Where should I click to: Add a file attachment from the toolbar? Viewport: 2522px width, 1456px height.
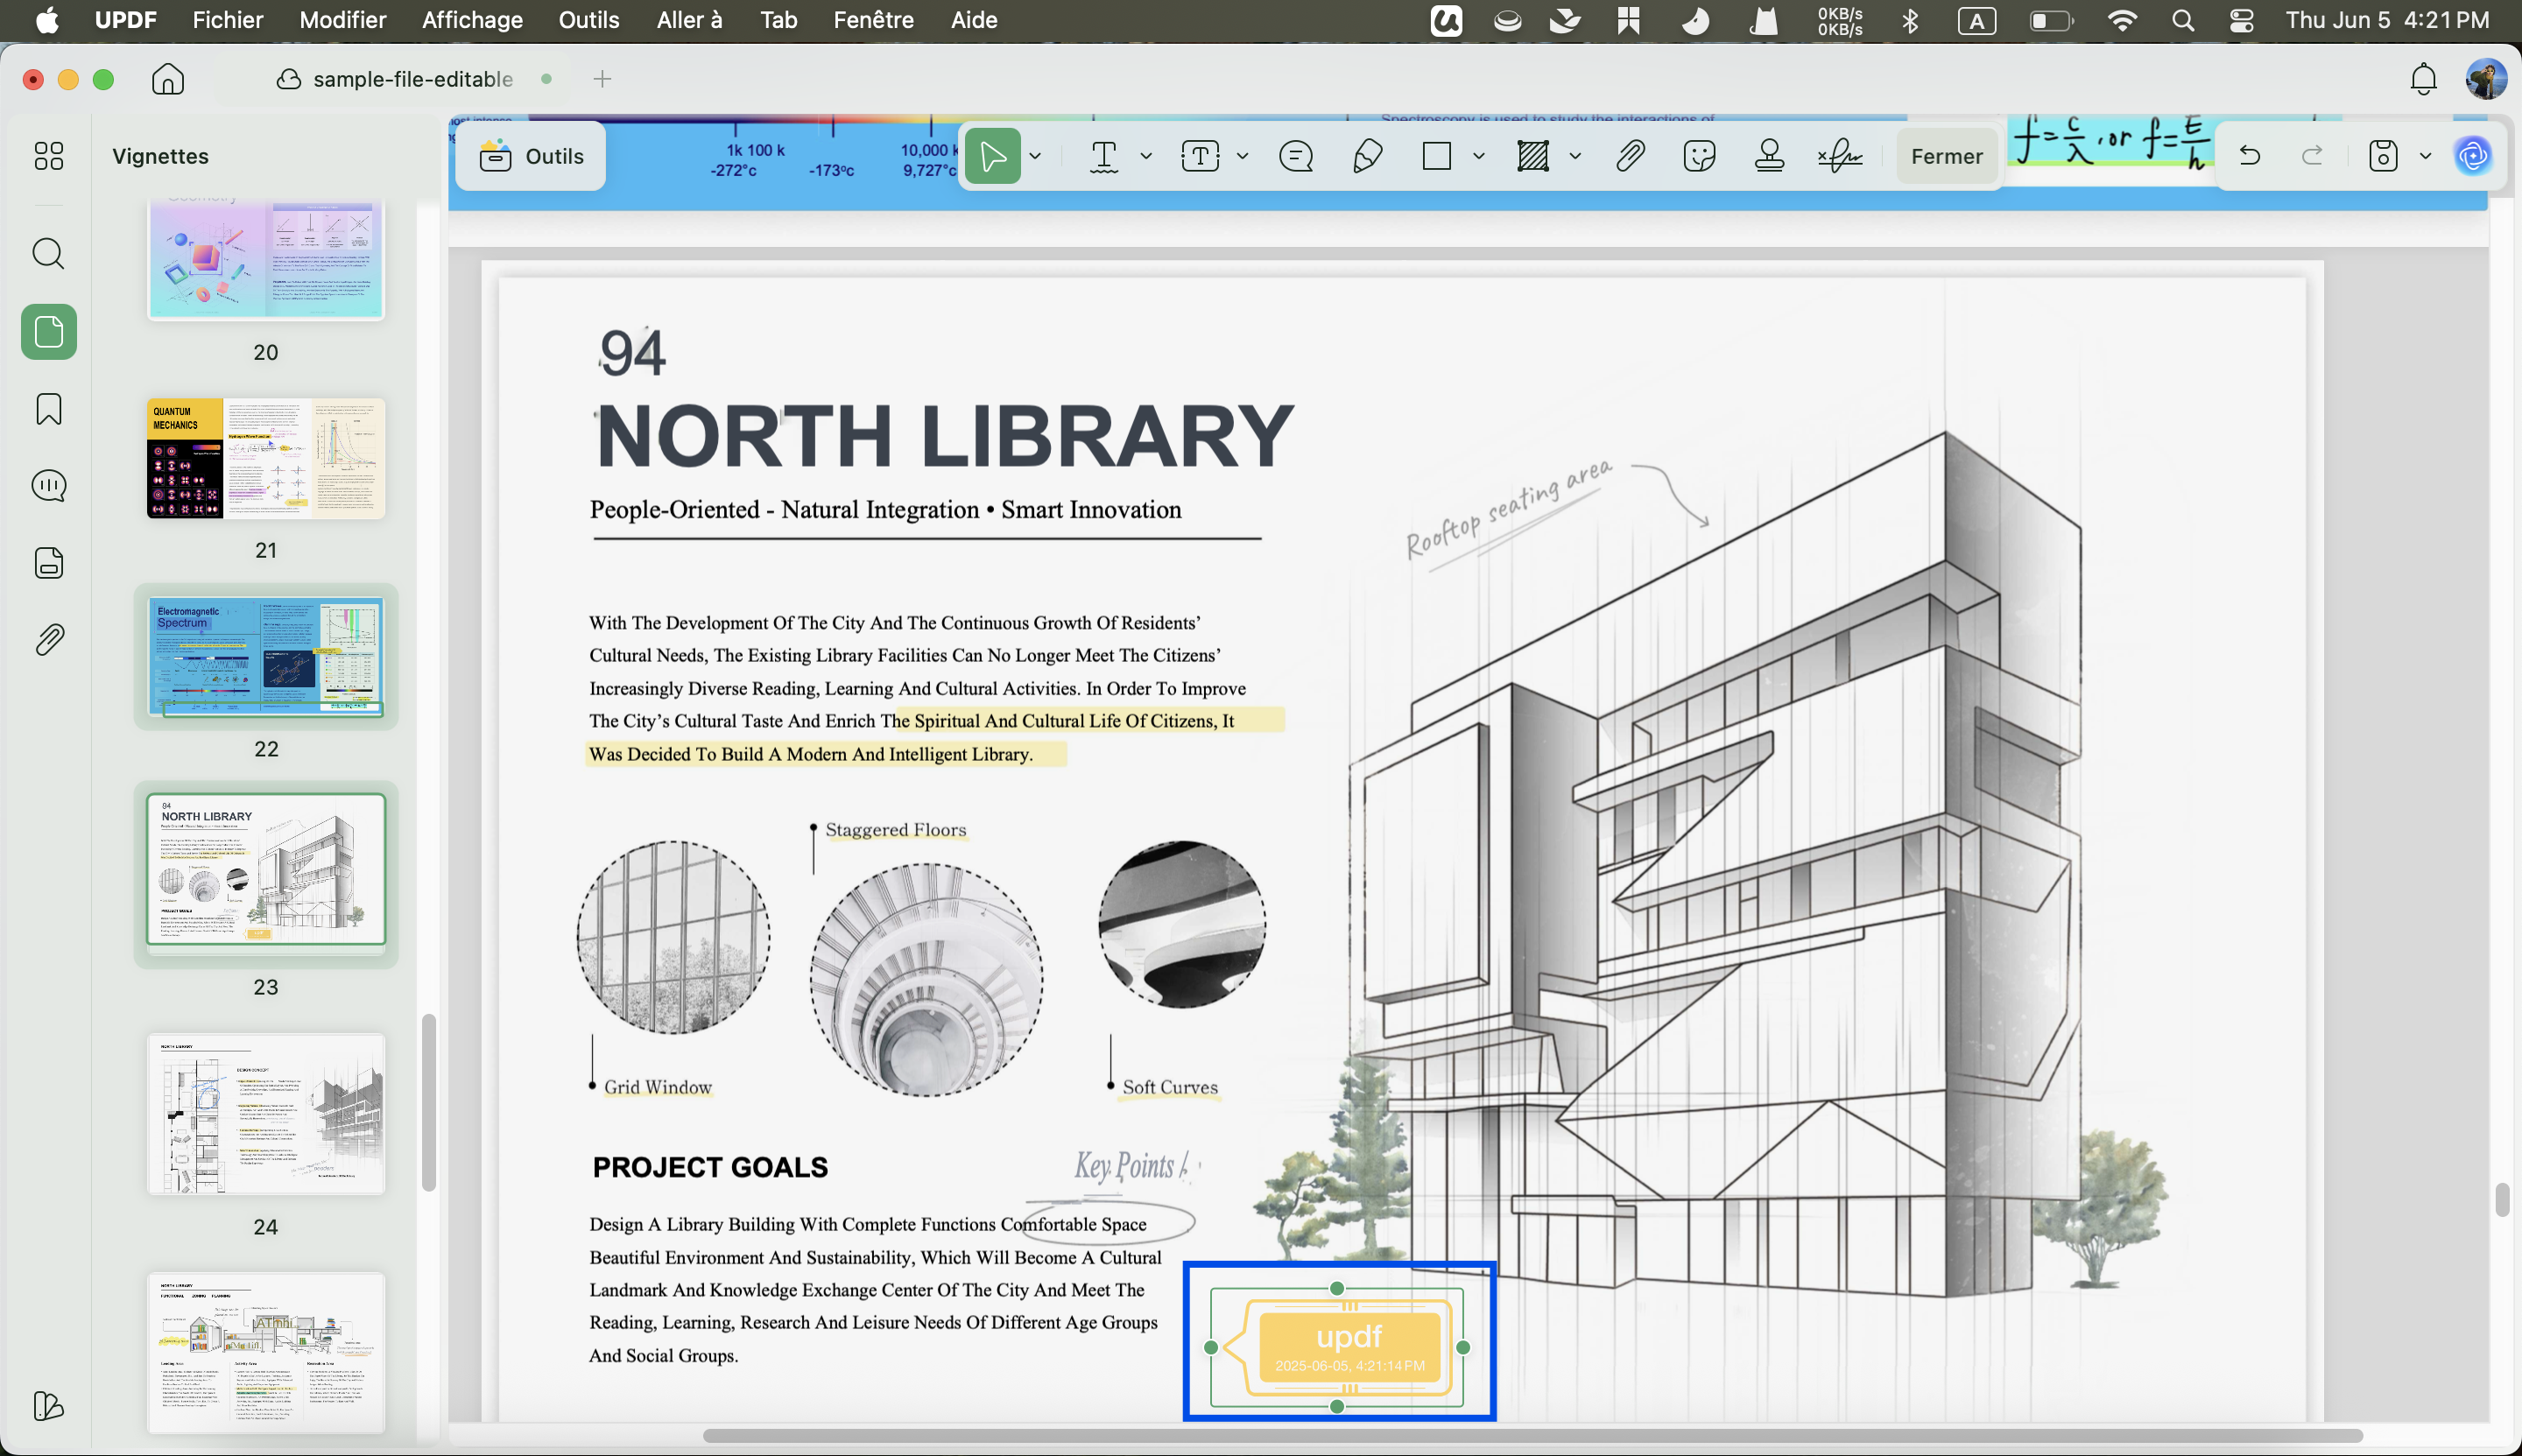tap(1630, 156)
